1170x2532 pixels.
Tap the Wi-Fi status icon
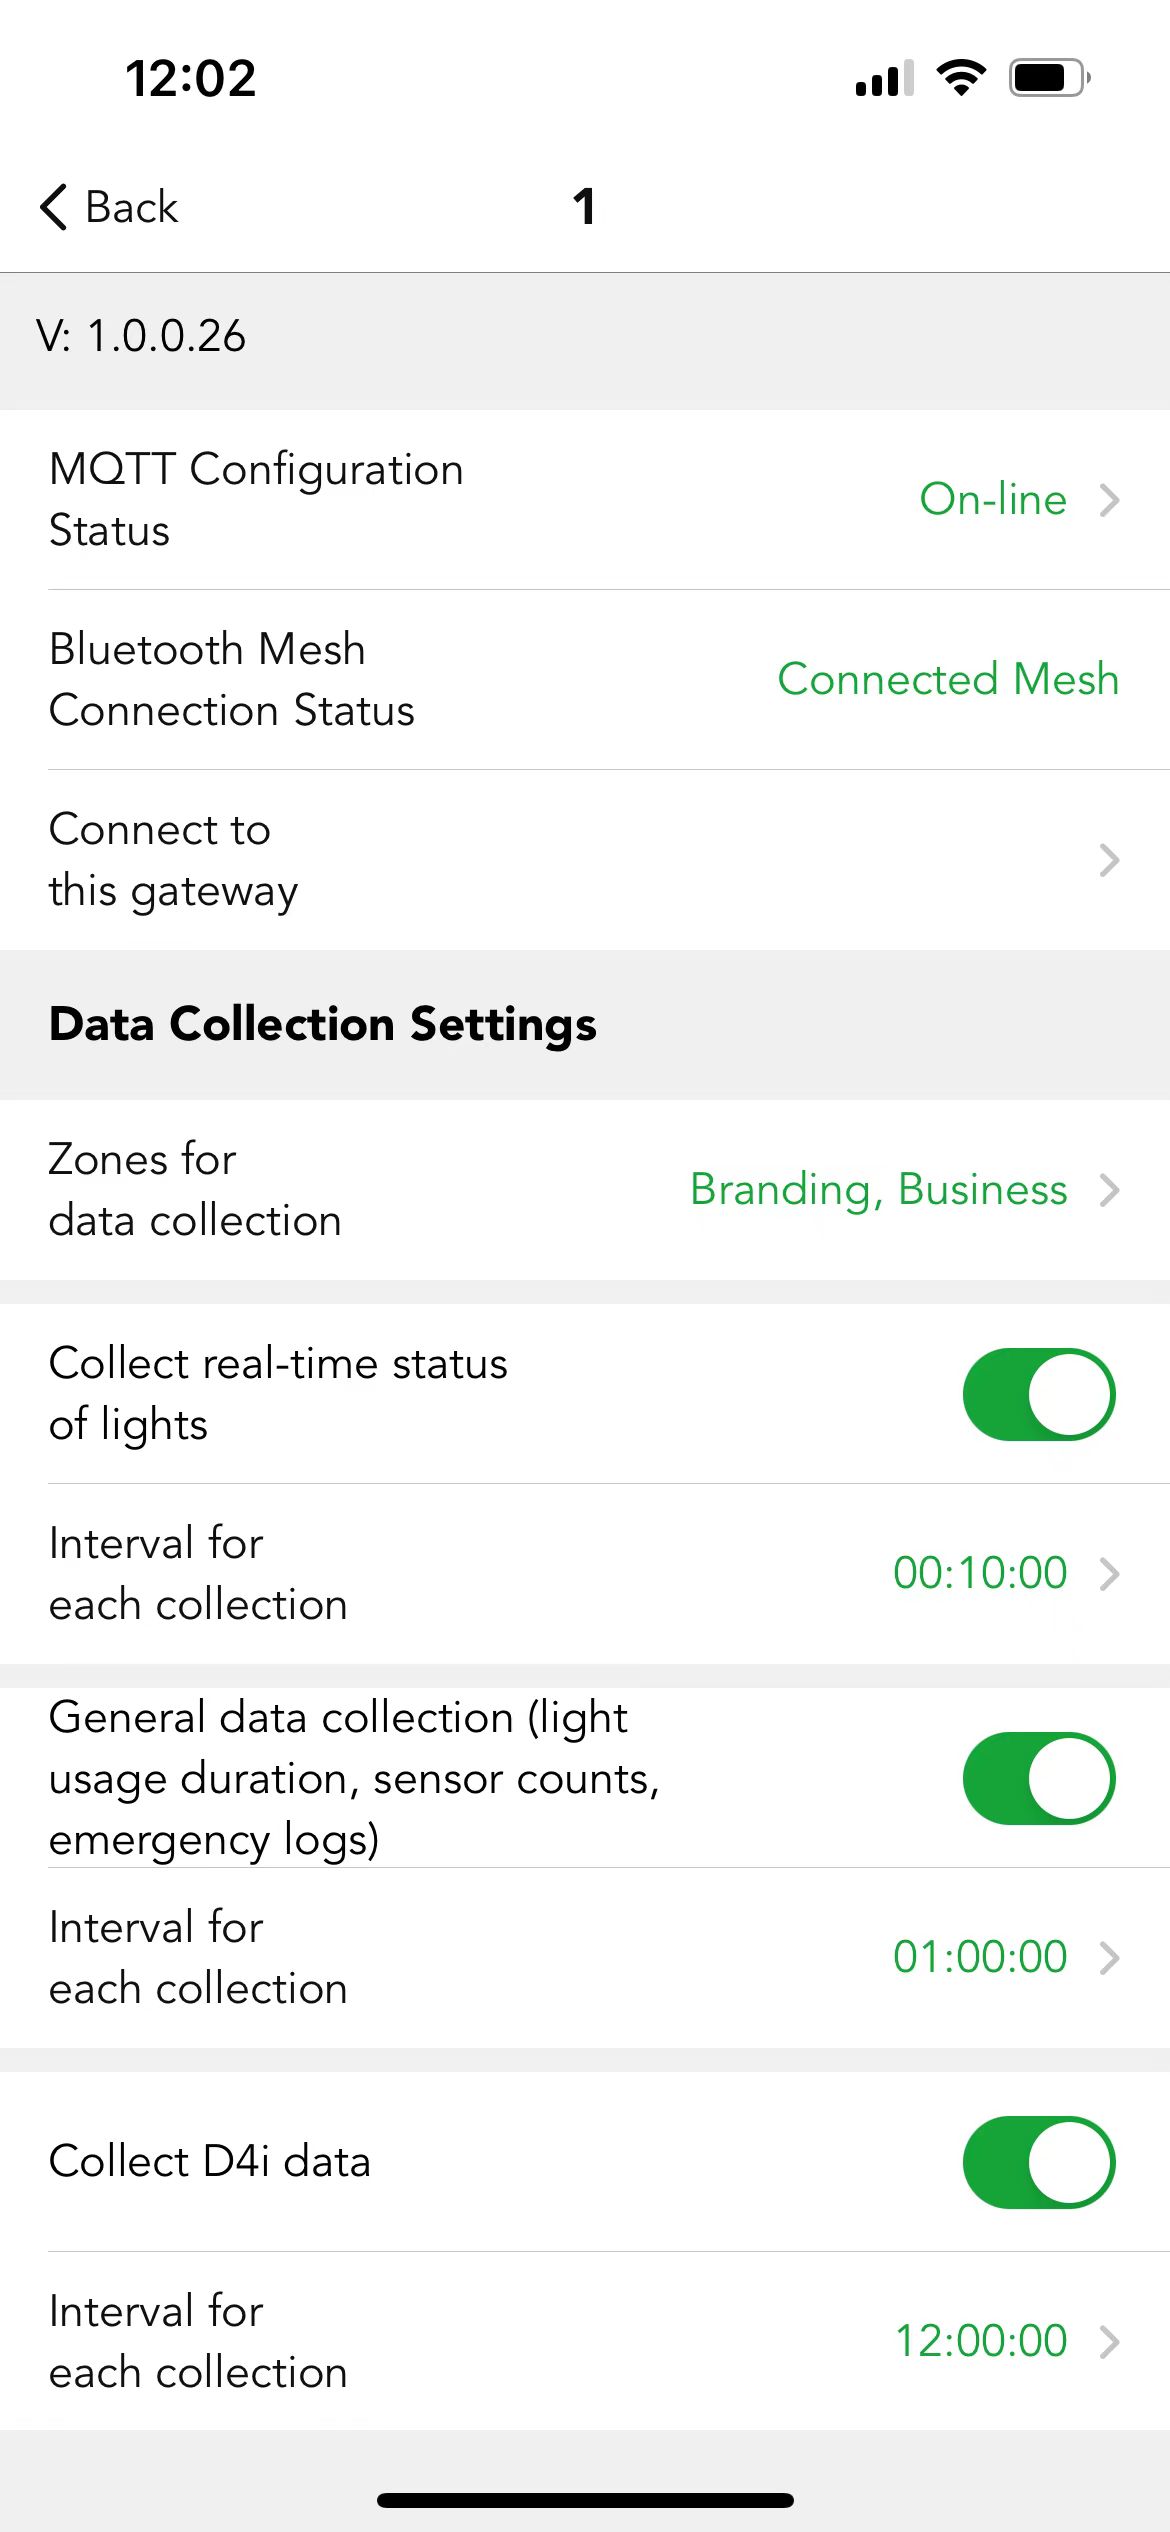(x=961, y=77)
